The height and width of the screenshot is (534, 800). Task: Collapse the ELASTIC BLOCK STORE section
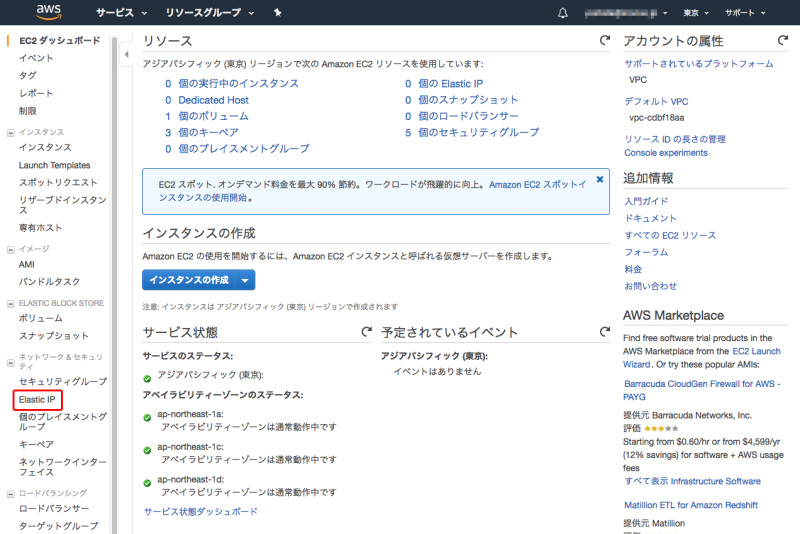point(10,303)
